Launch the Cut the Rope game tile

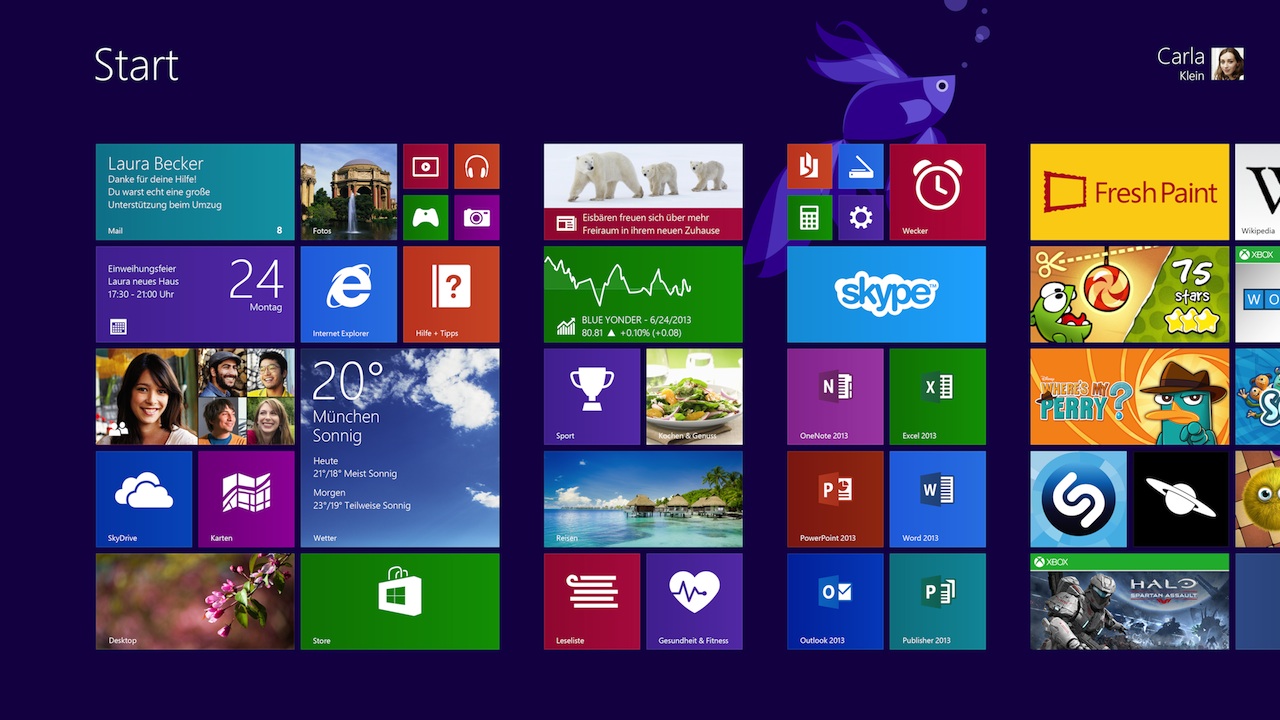coord(1130,295)
